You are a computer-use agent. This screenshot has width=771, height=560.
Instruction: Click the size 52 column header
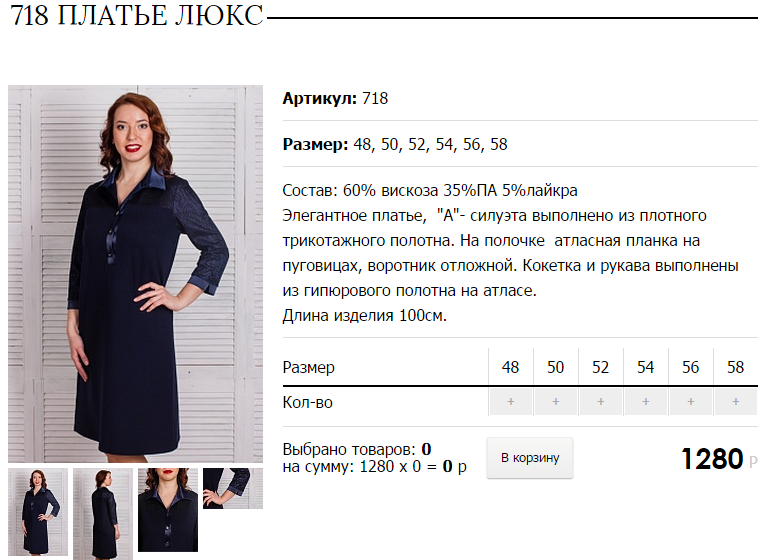(x=600, y=367)
